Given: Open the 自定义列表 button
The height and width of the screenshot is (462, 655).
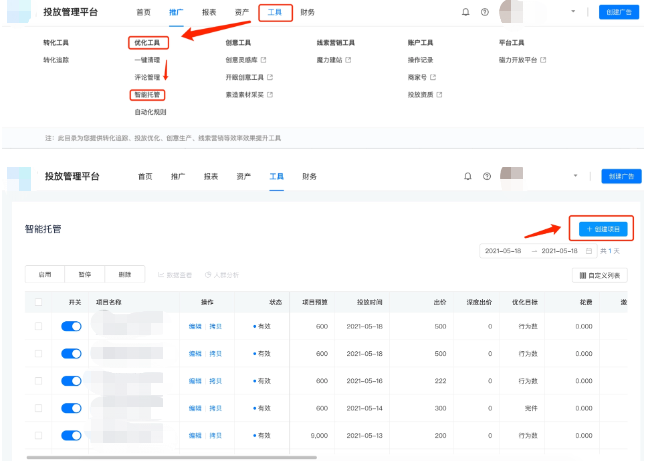Looking at the screenshot, I should tap(599, 275).
